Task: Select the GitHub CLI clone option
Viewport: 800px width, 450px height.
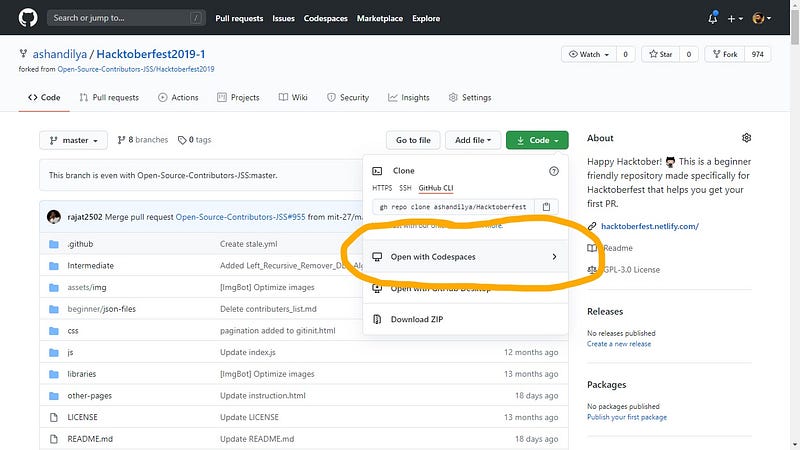Action: point(436,188)
